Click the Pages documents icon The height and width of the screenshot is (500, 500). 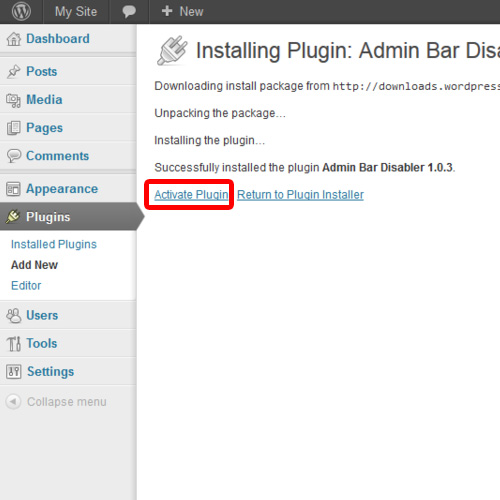pos(14,128)
